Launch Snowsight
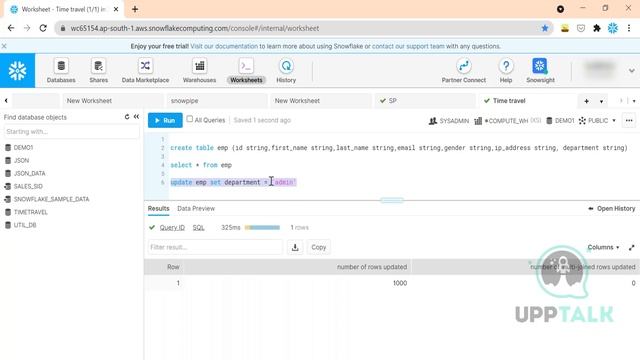The height and width of the screenshot is (360, 640). tap(540, 71)
